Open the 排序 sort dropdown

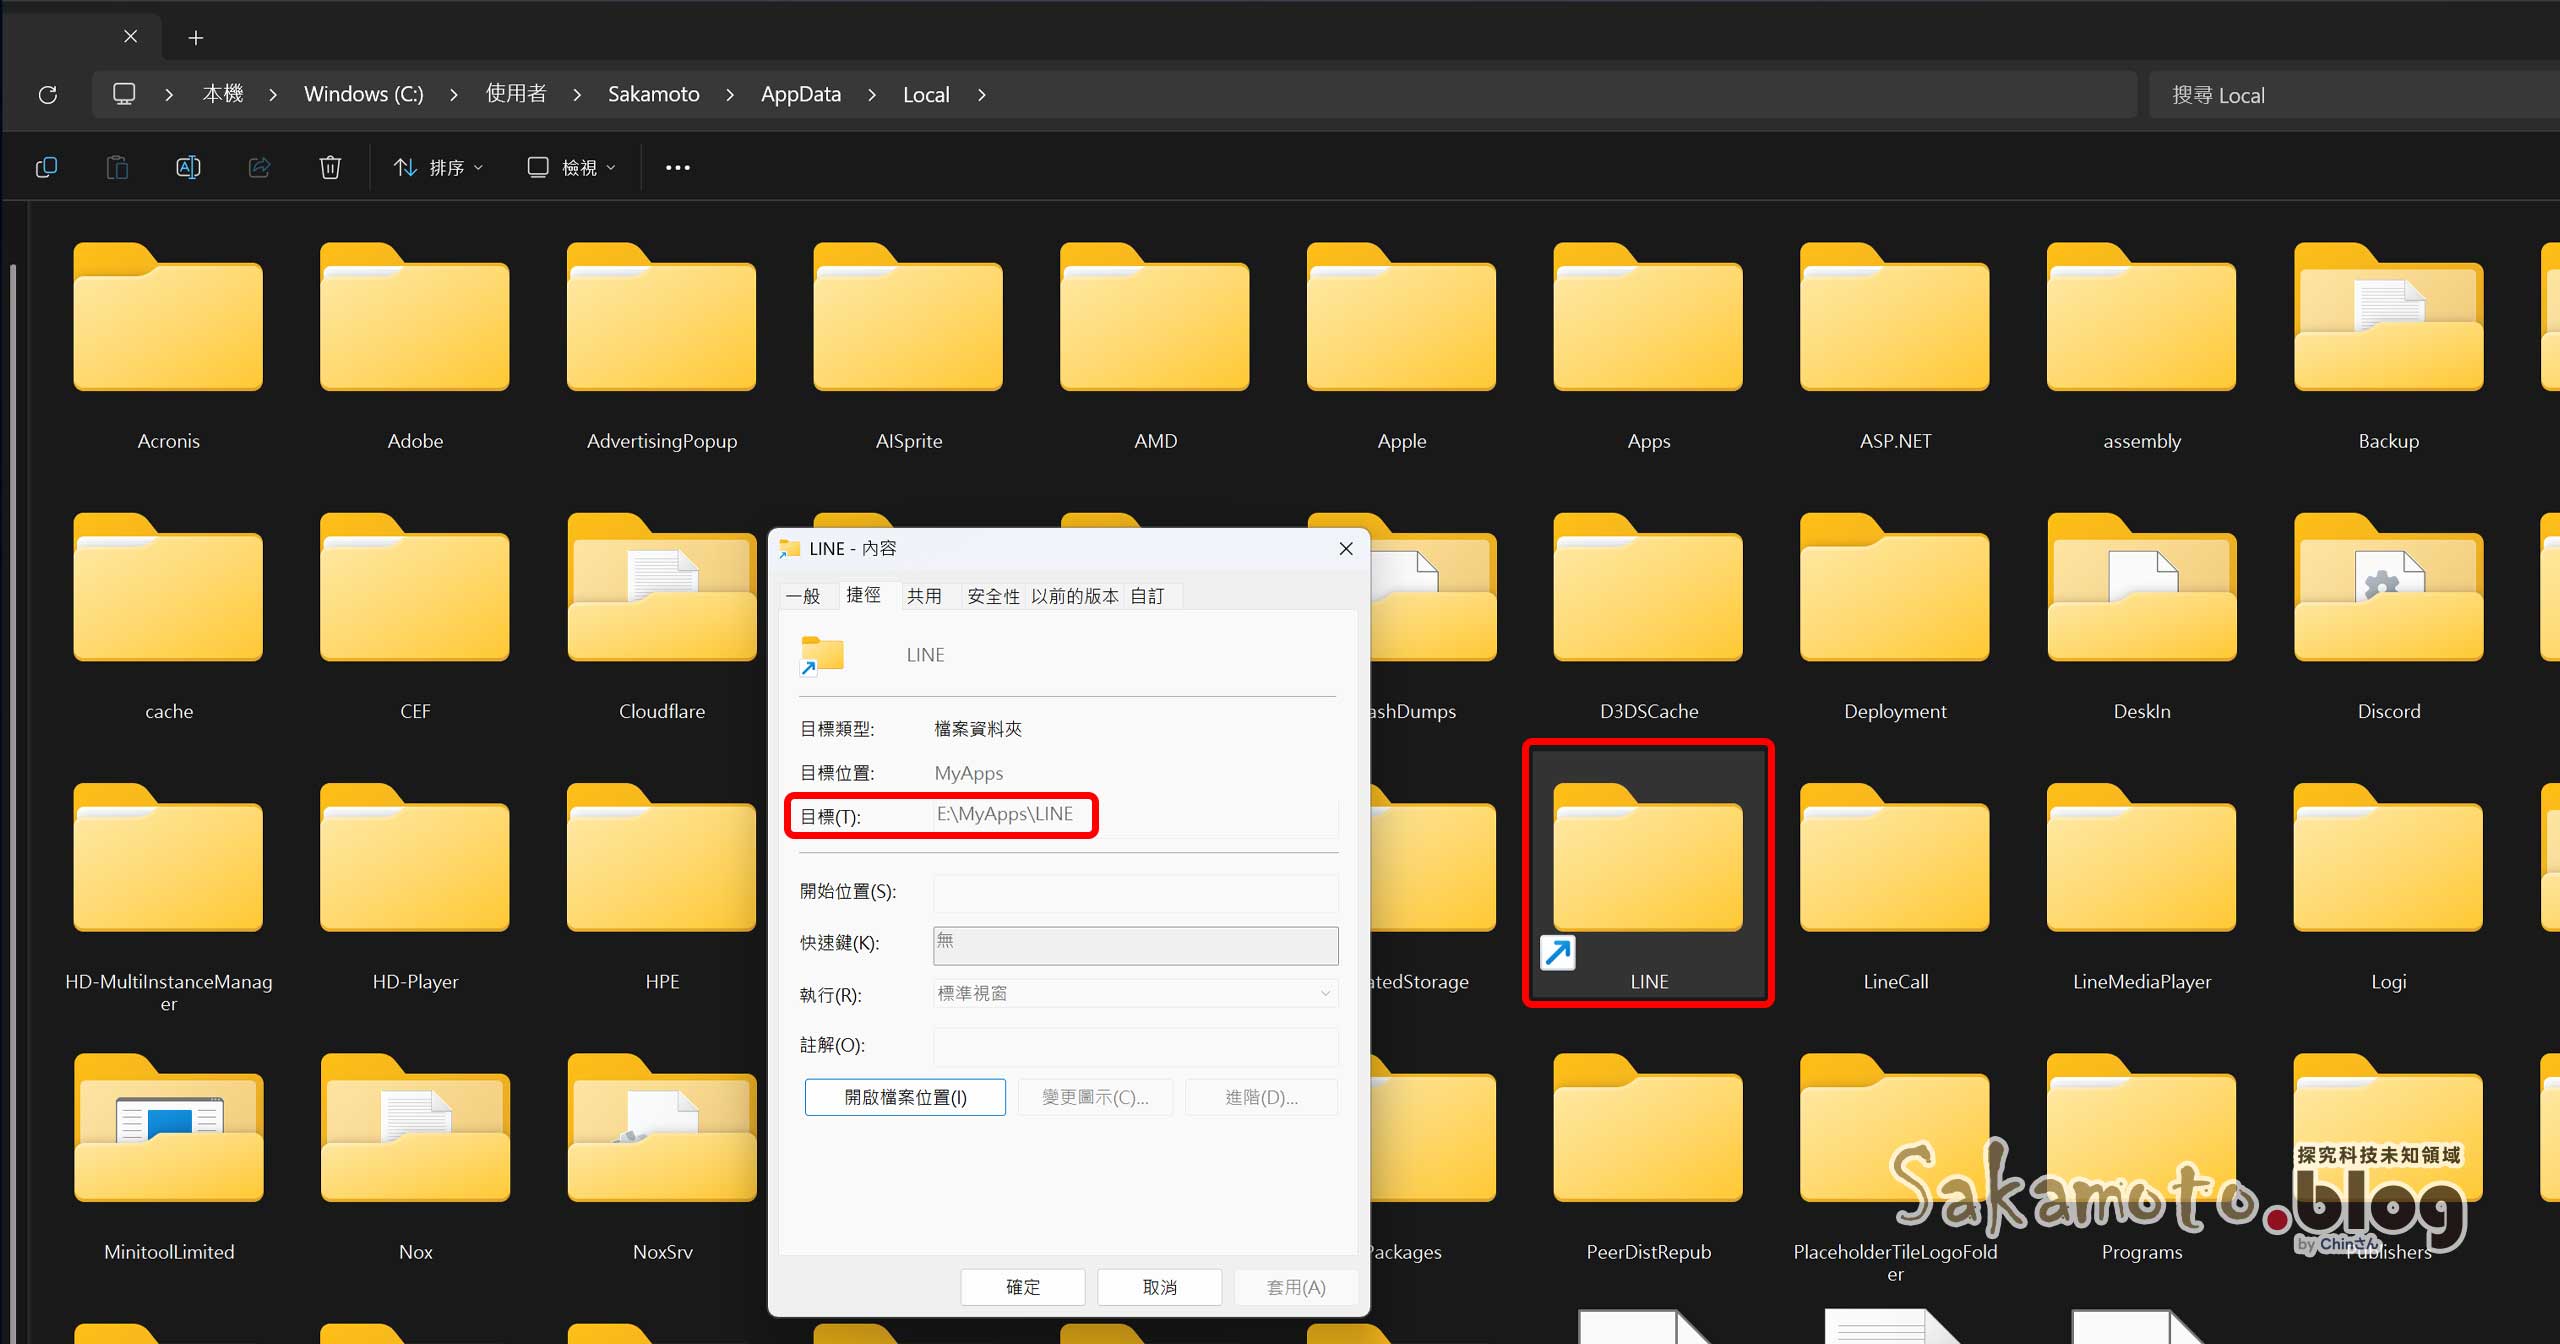439,167
